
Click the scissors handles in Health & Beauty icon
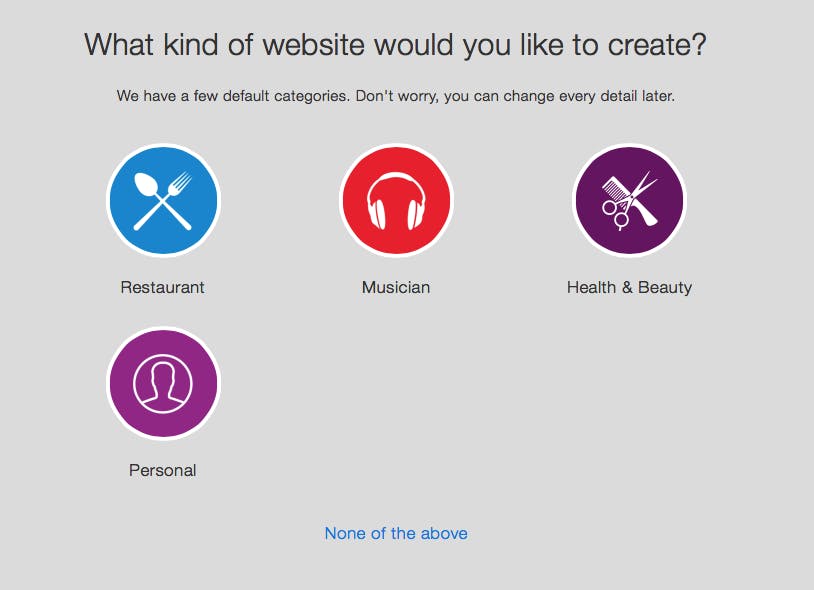(614, 211)
